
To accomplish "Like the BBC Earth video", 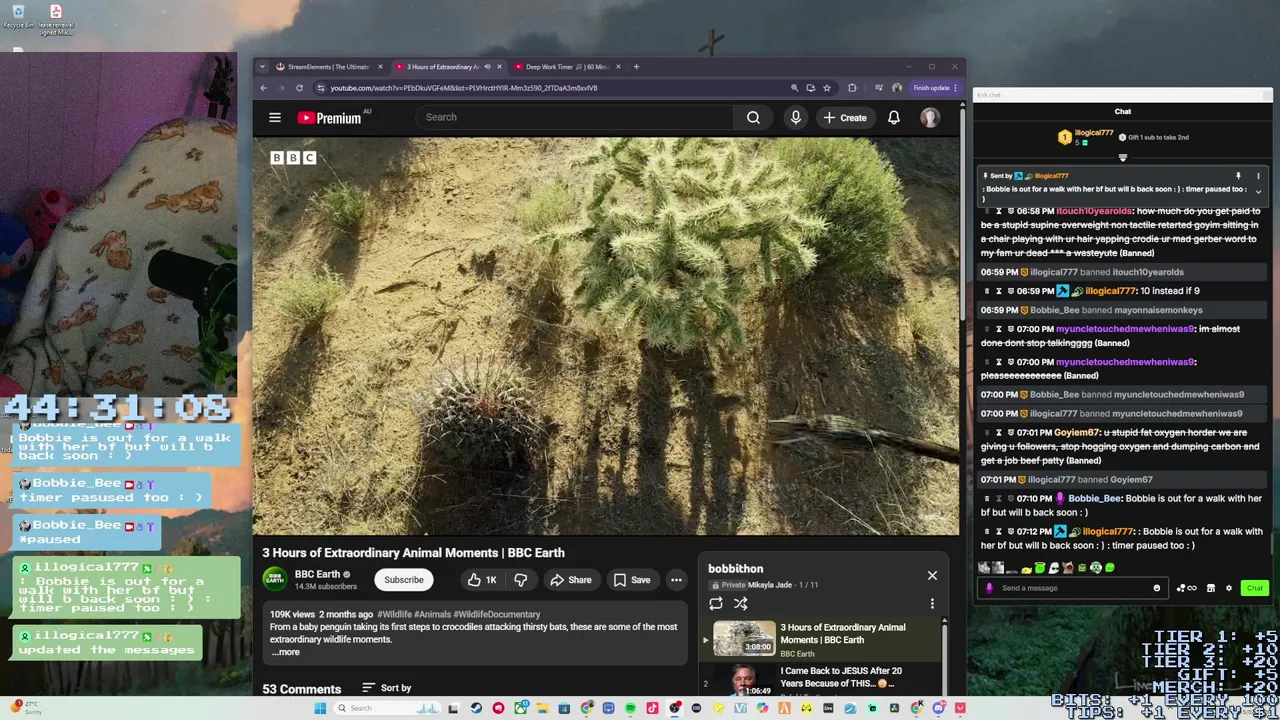I will point(481,580).
